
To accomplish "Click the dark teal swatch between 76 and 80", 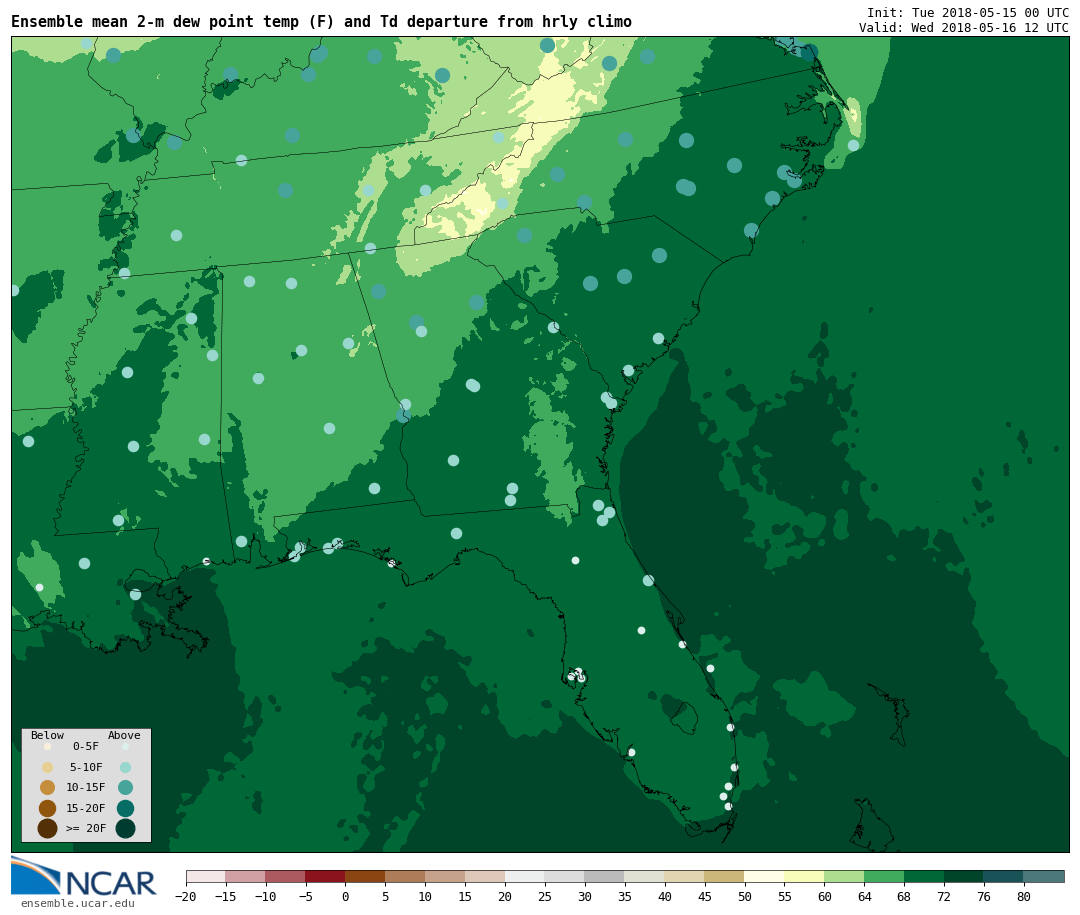I will click(1004, 877).
